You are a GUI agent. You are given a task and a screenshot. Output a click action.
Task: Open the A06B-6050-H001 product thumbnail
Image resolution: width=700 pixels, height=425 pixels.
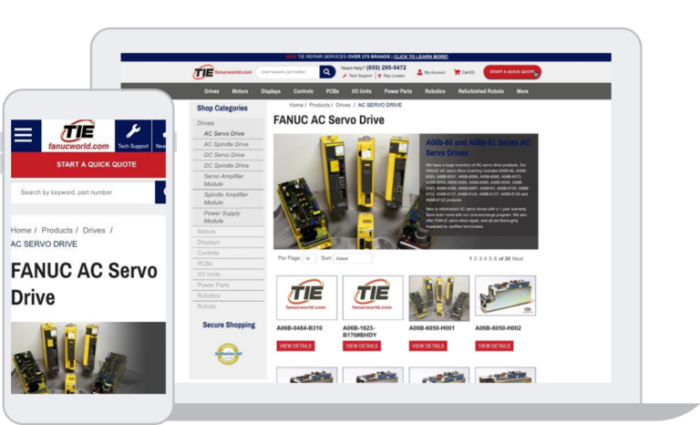pyautogui.click(x=439, y=298)
